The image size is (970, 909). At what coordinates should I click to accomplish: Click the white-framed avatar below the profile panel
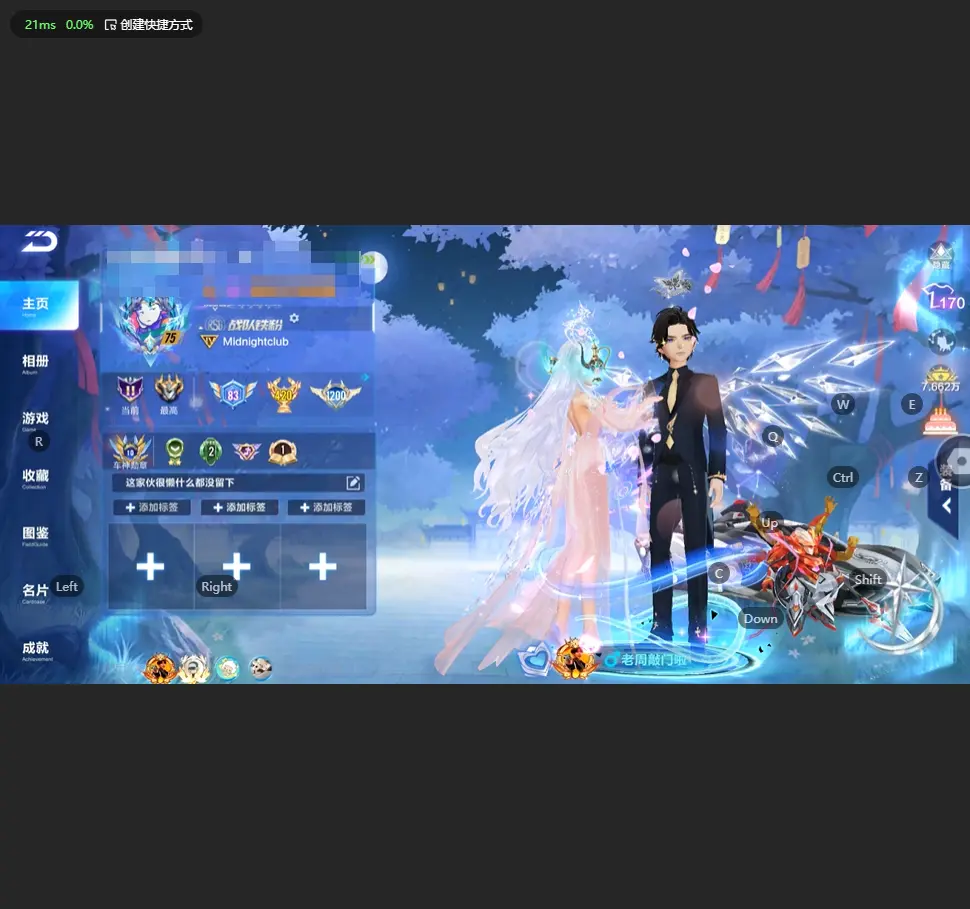tap(194, 668)
